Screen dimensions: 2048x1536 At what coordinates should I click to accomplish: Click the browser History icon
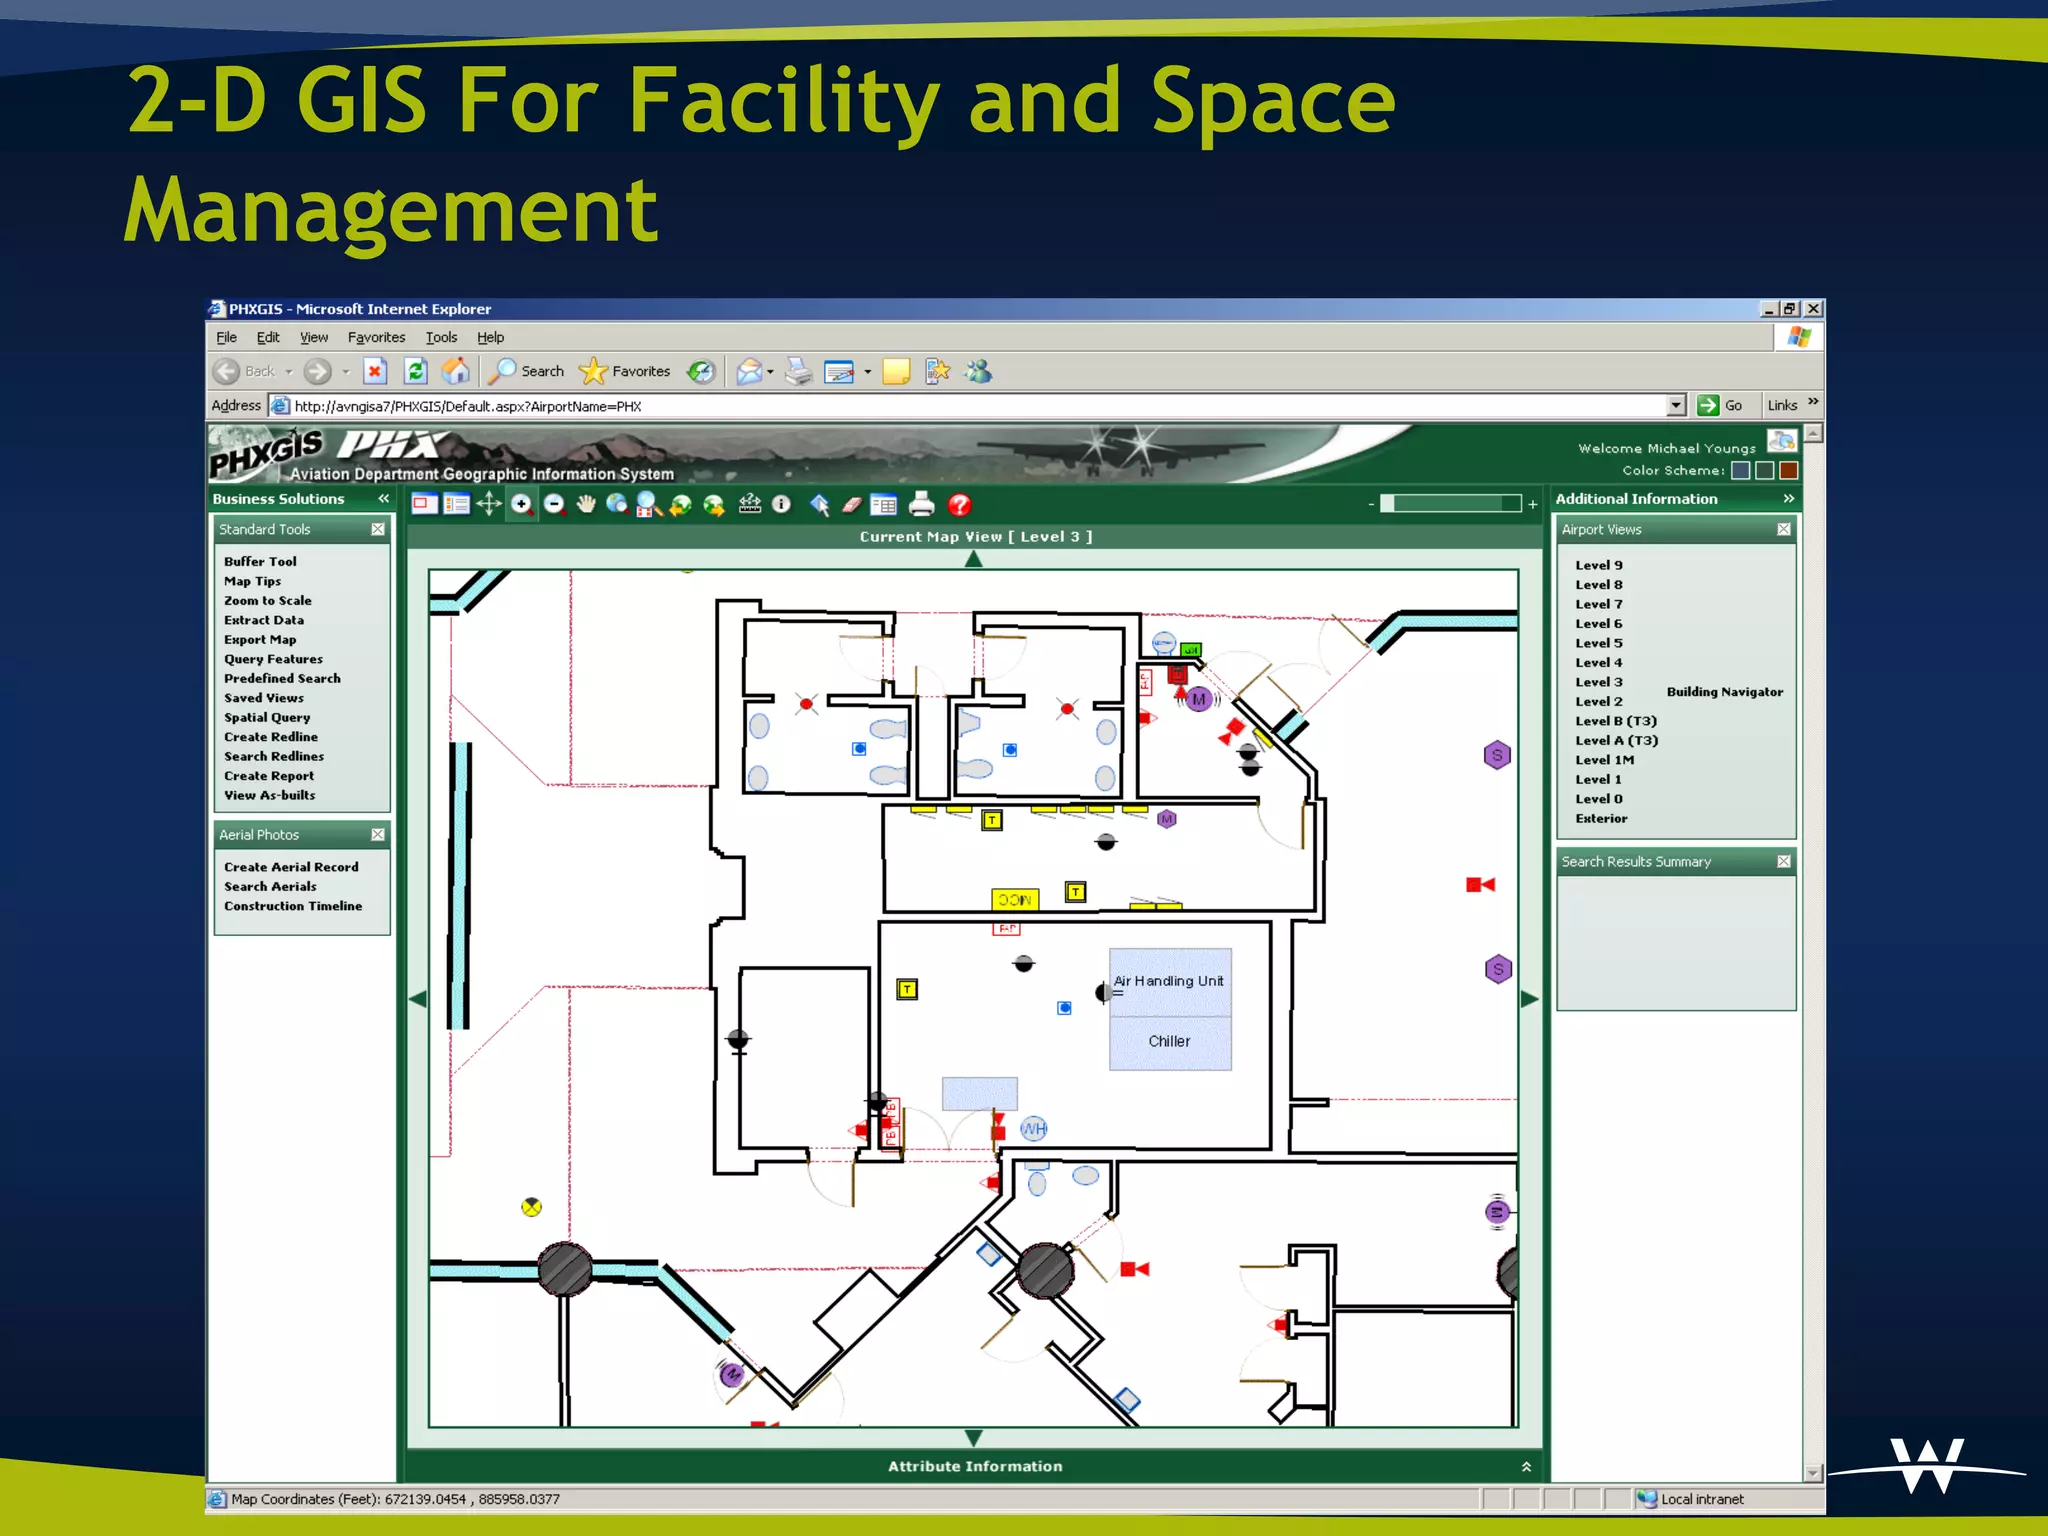[x=702, y=371]
